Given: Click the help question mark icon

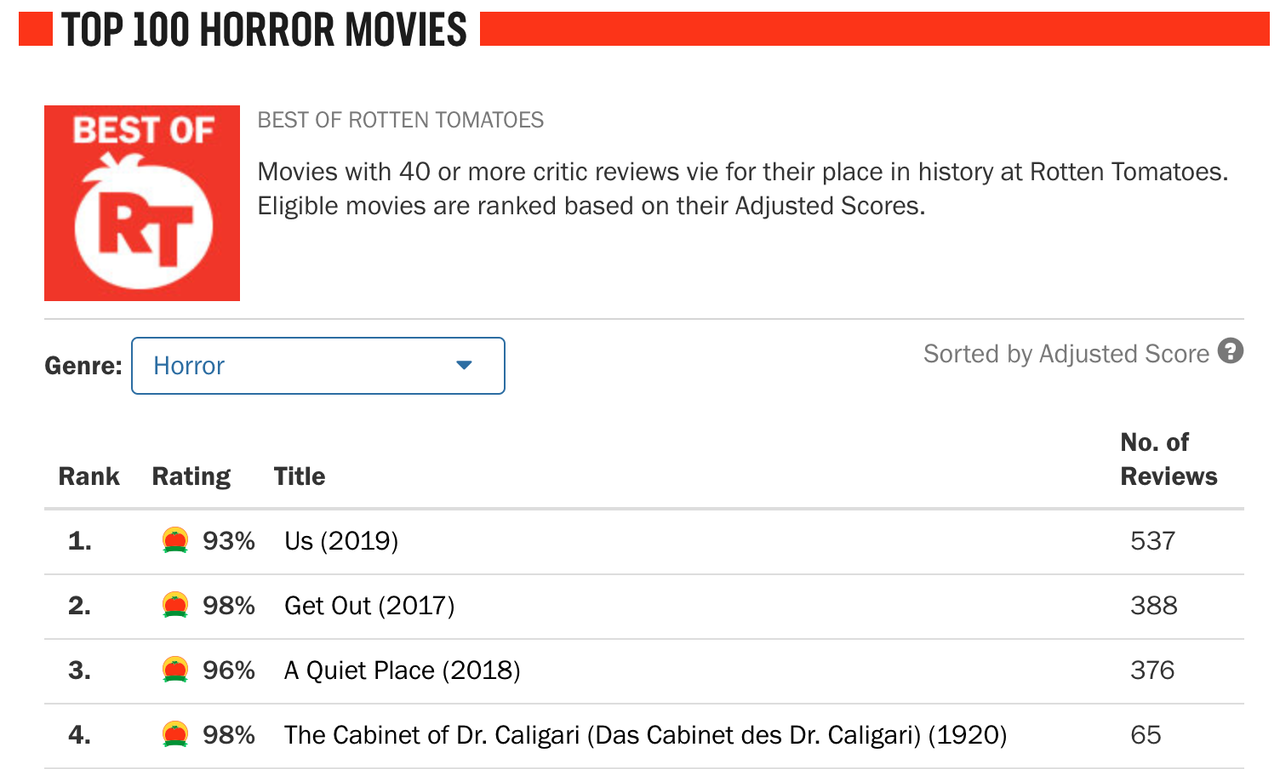Looking at the screenshot, I should tap(1231, 351).
